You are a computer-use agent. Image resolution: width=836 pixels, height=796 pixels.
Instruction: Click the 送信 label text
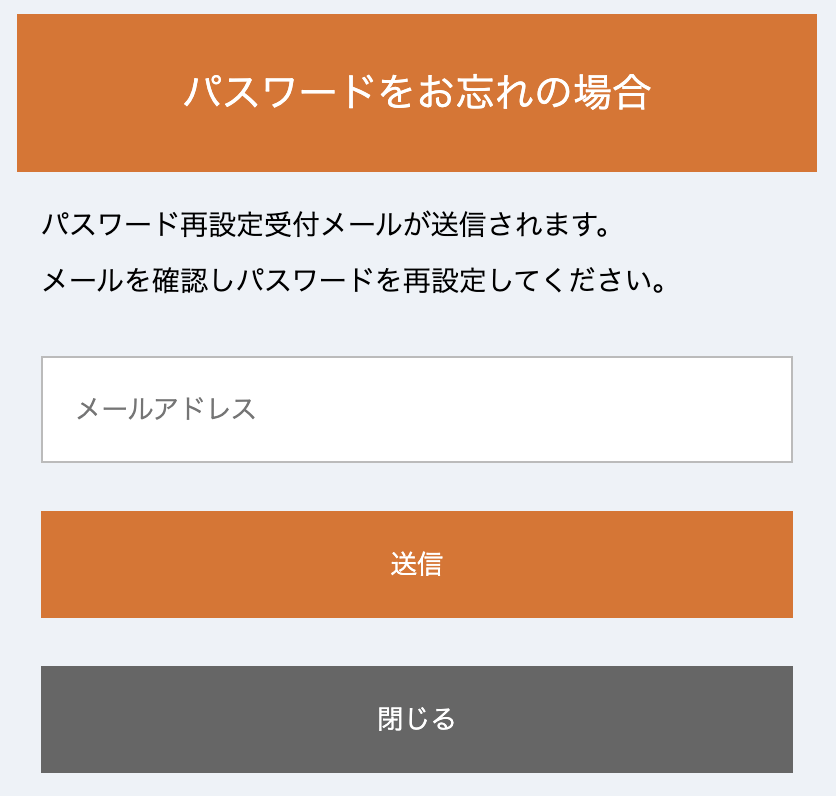coord(416,565)
